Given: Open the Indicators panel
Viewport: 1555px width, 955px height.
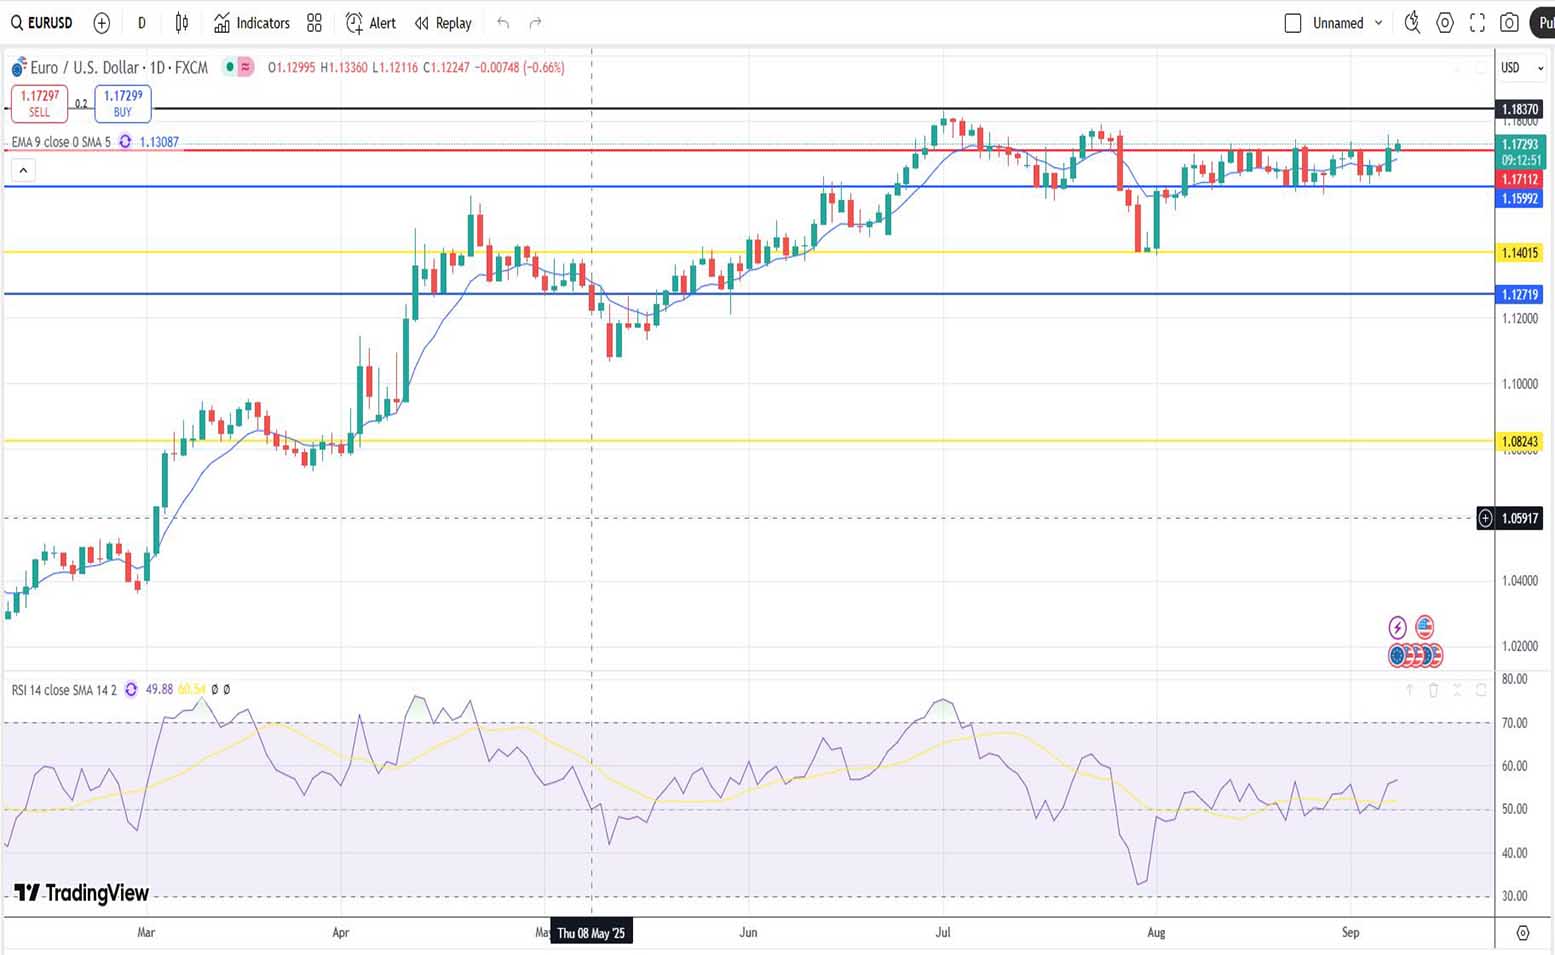Looking at the screenshot, I should point(252,23).
